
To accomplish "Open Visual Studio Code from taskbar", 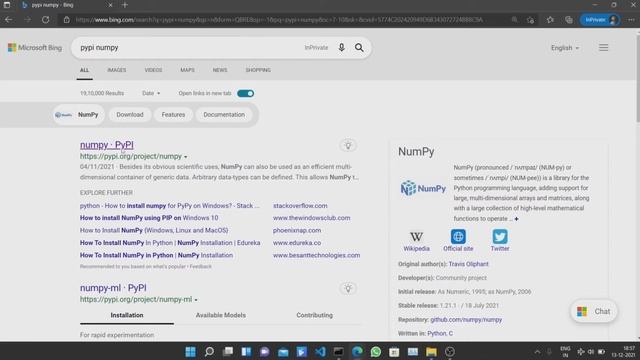I will 320,351.
